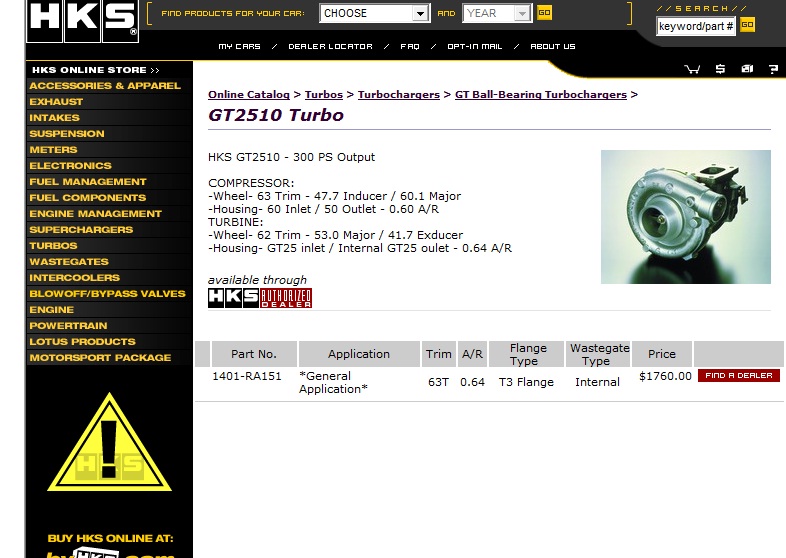Image resolution: width=786 pixels, height=558 pixels.
Task: Click the Online Catalog breadcrumb link
Action: pyautogui.click(x=249, y=95)
